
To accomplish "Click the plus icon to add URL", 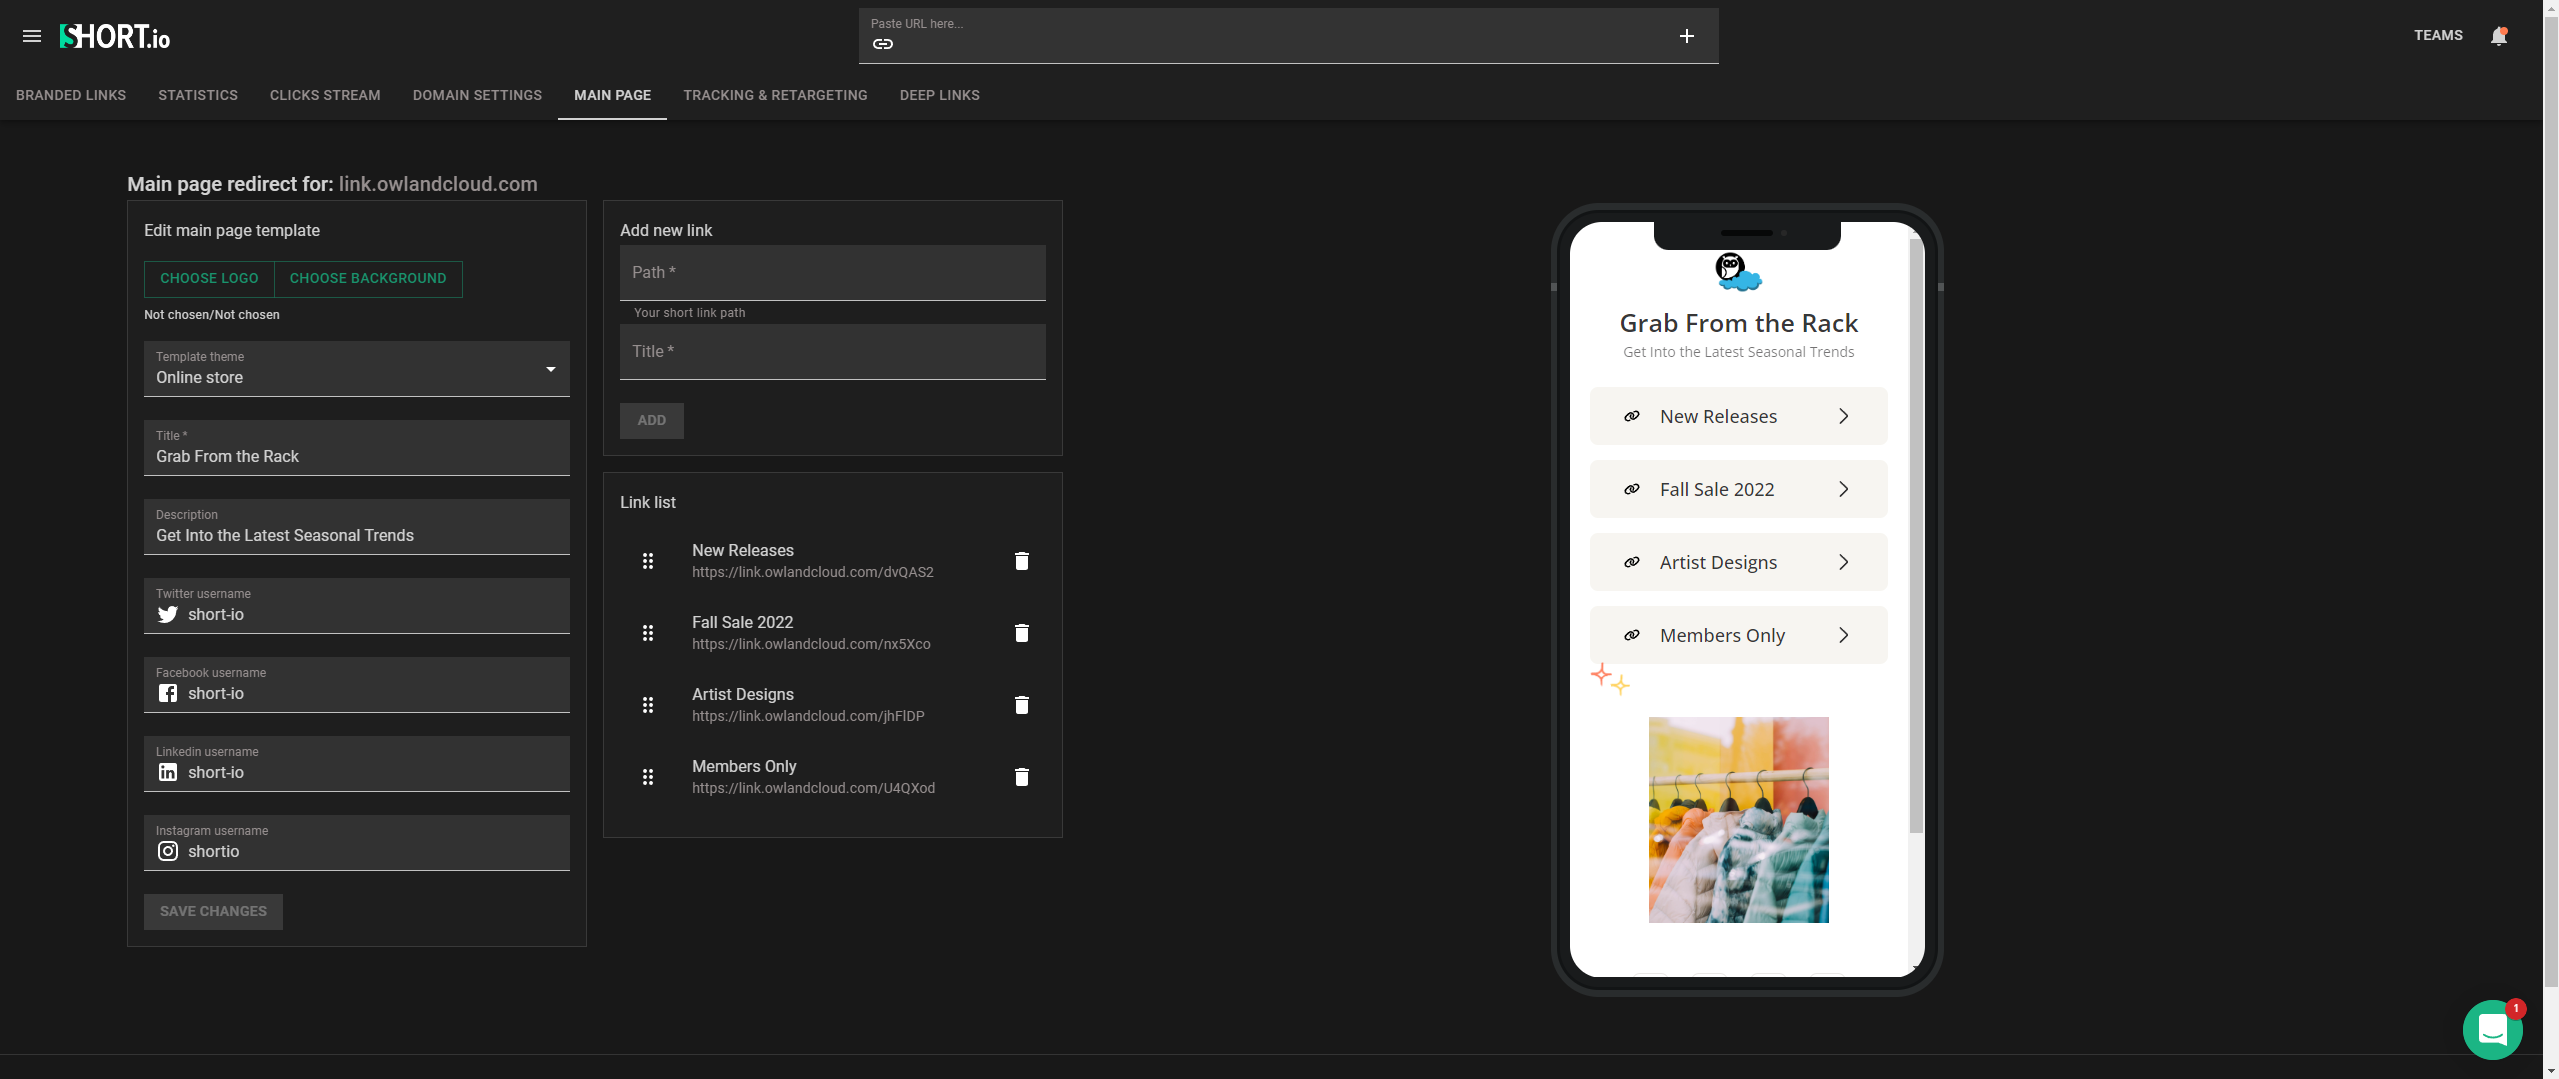I will (1686, 36).
